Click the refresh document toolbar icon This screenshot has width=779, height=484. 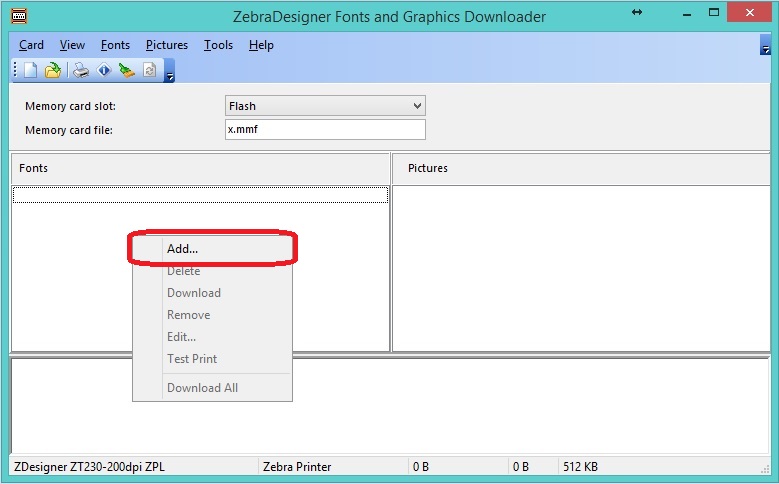pos(150,70)
